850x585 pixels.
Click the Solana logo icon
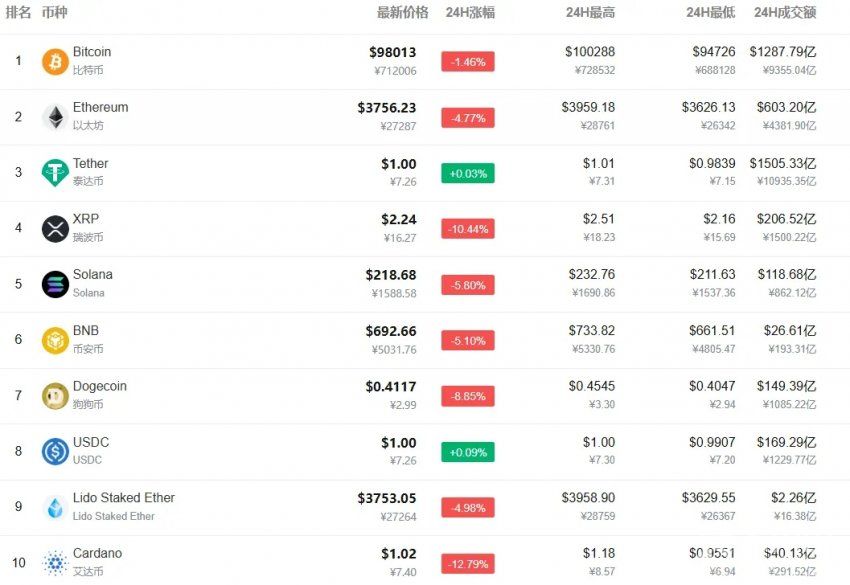pos(55,284)
